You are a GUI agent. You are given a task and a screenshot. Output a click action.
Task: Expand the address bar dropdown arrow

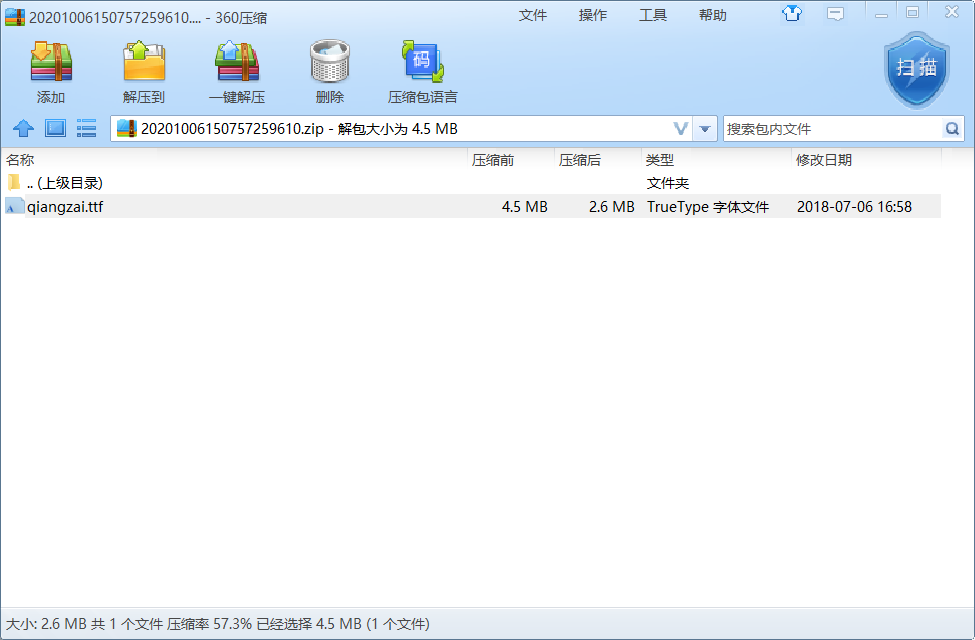pos(706,129)
